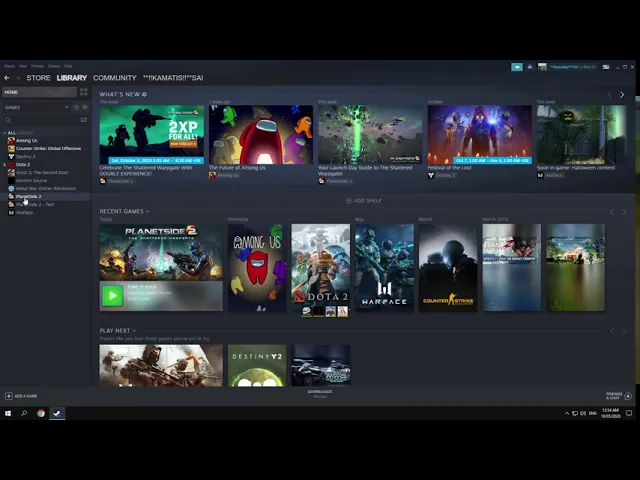
Task: Open 2XP For All news thumbnail
Action: [x=151, y=135]
